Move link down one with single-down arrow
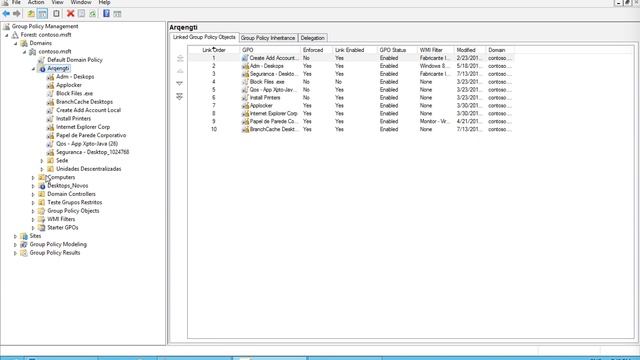Image resolution: width=640 pixels, height=360 pixels. coord(180,83)
